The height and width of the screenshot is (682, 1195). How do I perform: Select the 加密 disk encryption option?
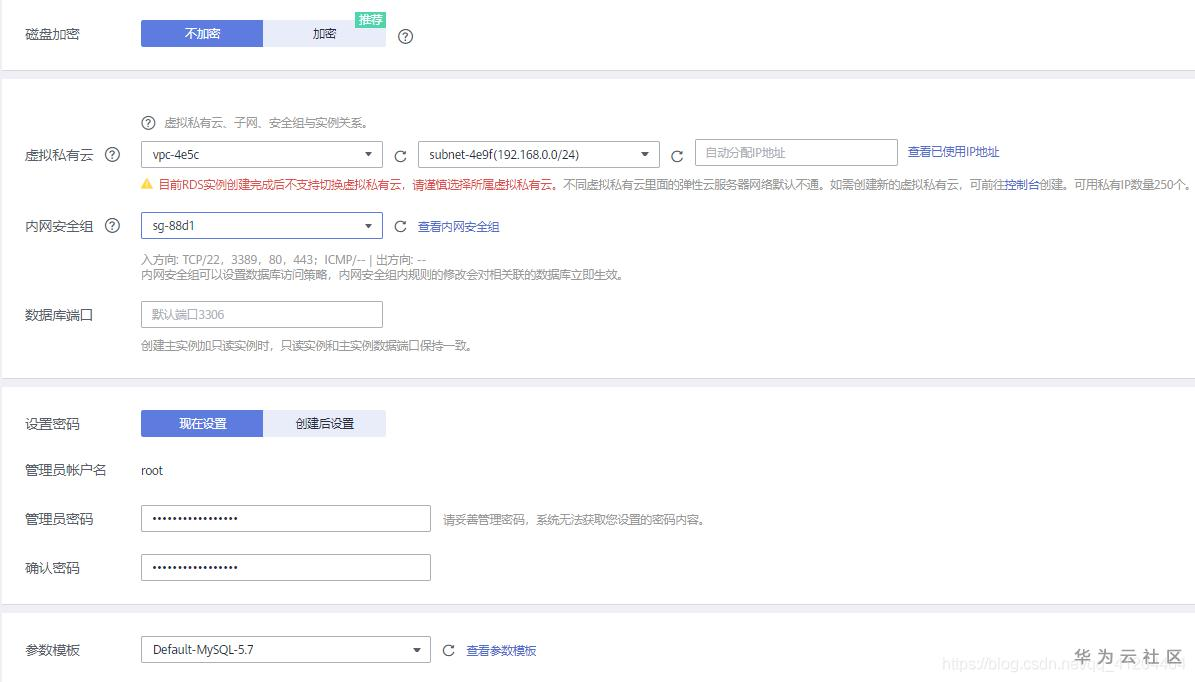(324, 34)
